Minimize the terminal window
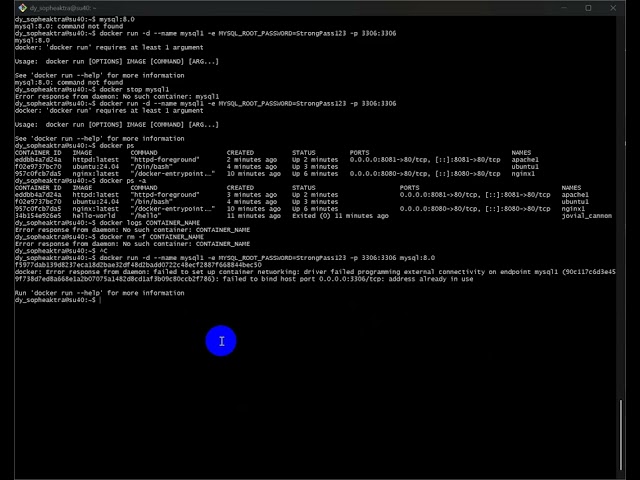Screen dimensions: 640x480 564,8
